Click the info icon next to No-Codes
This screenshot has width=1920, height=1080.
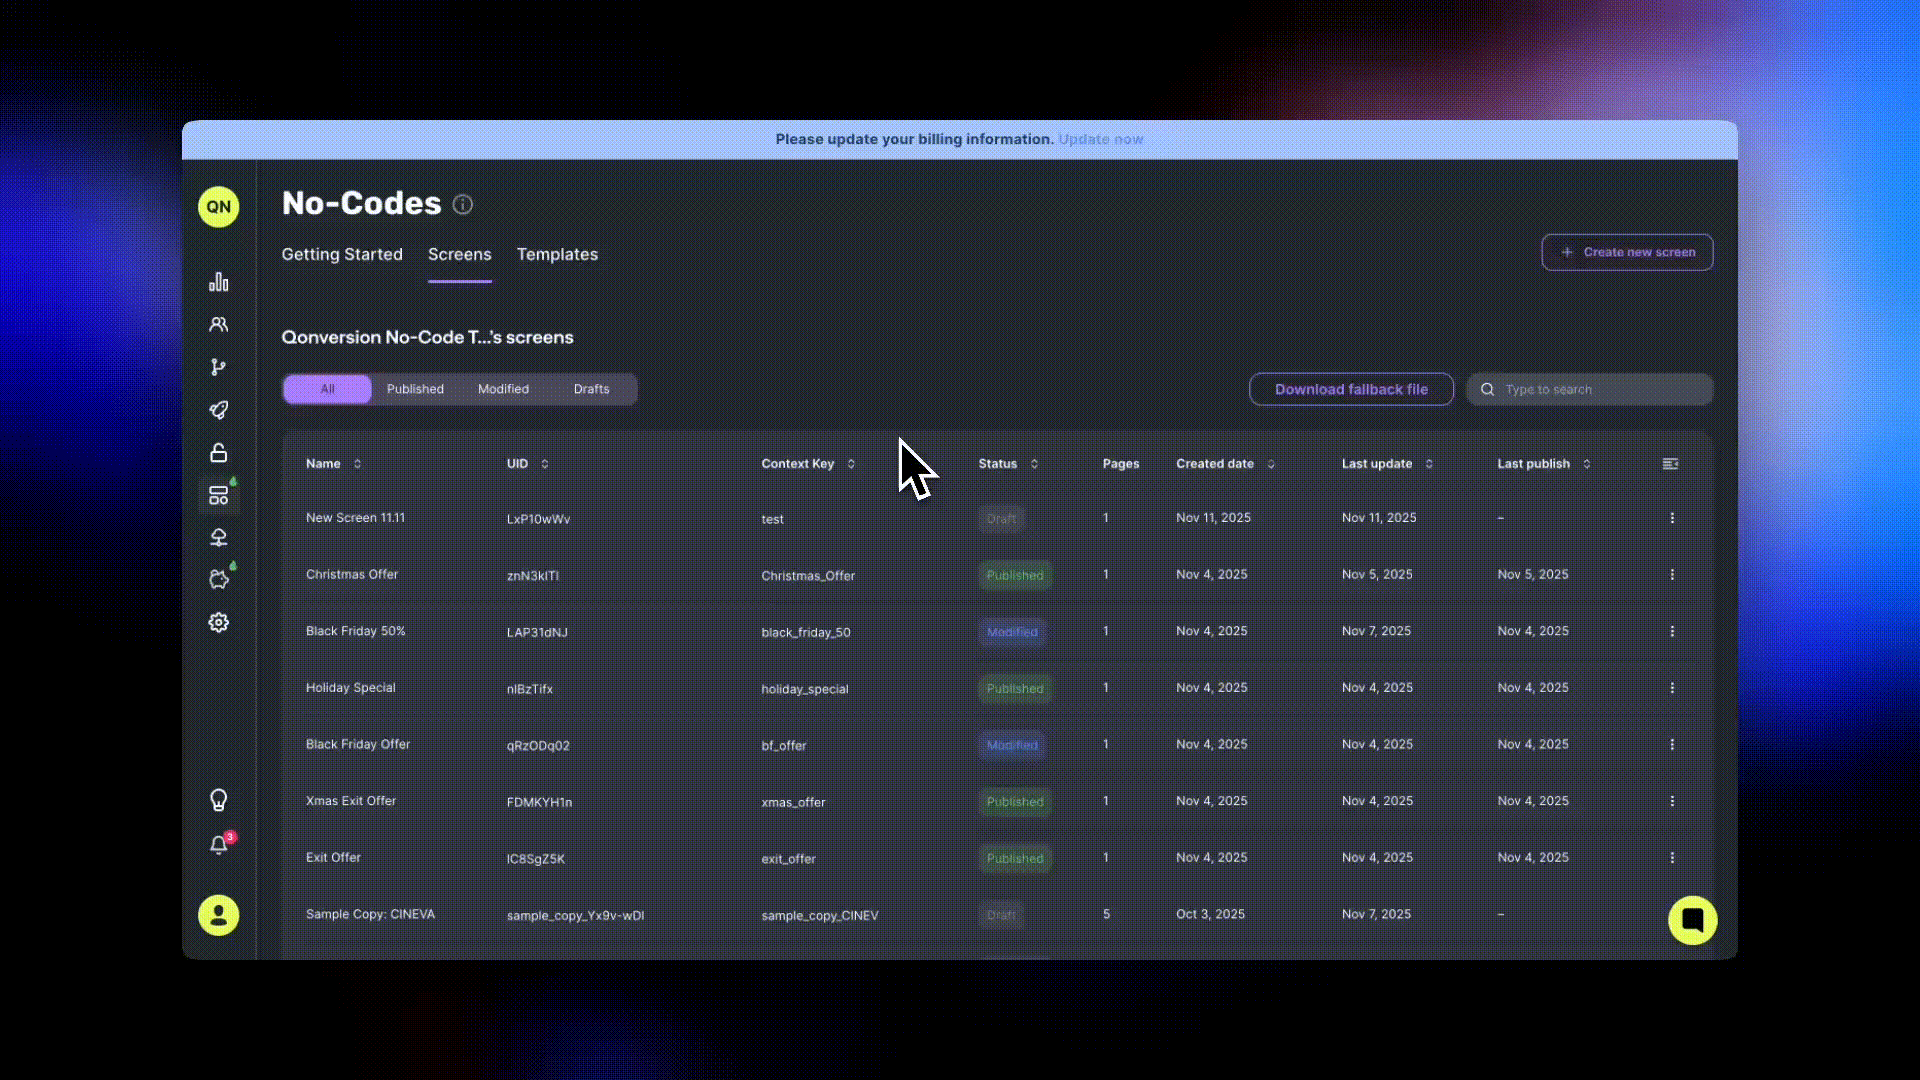(462, 205)
